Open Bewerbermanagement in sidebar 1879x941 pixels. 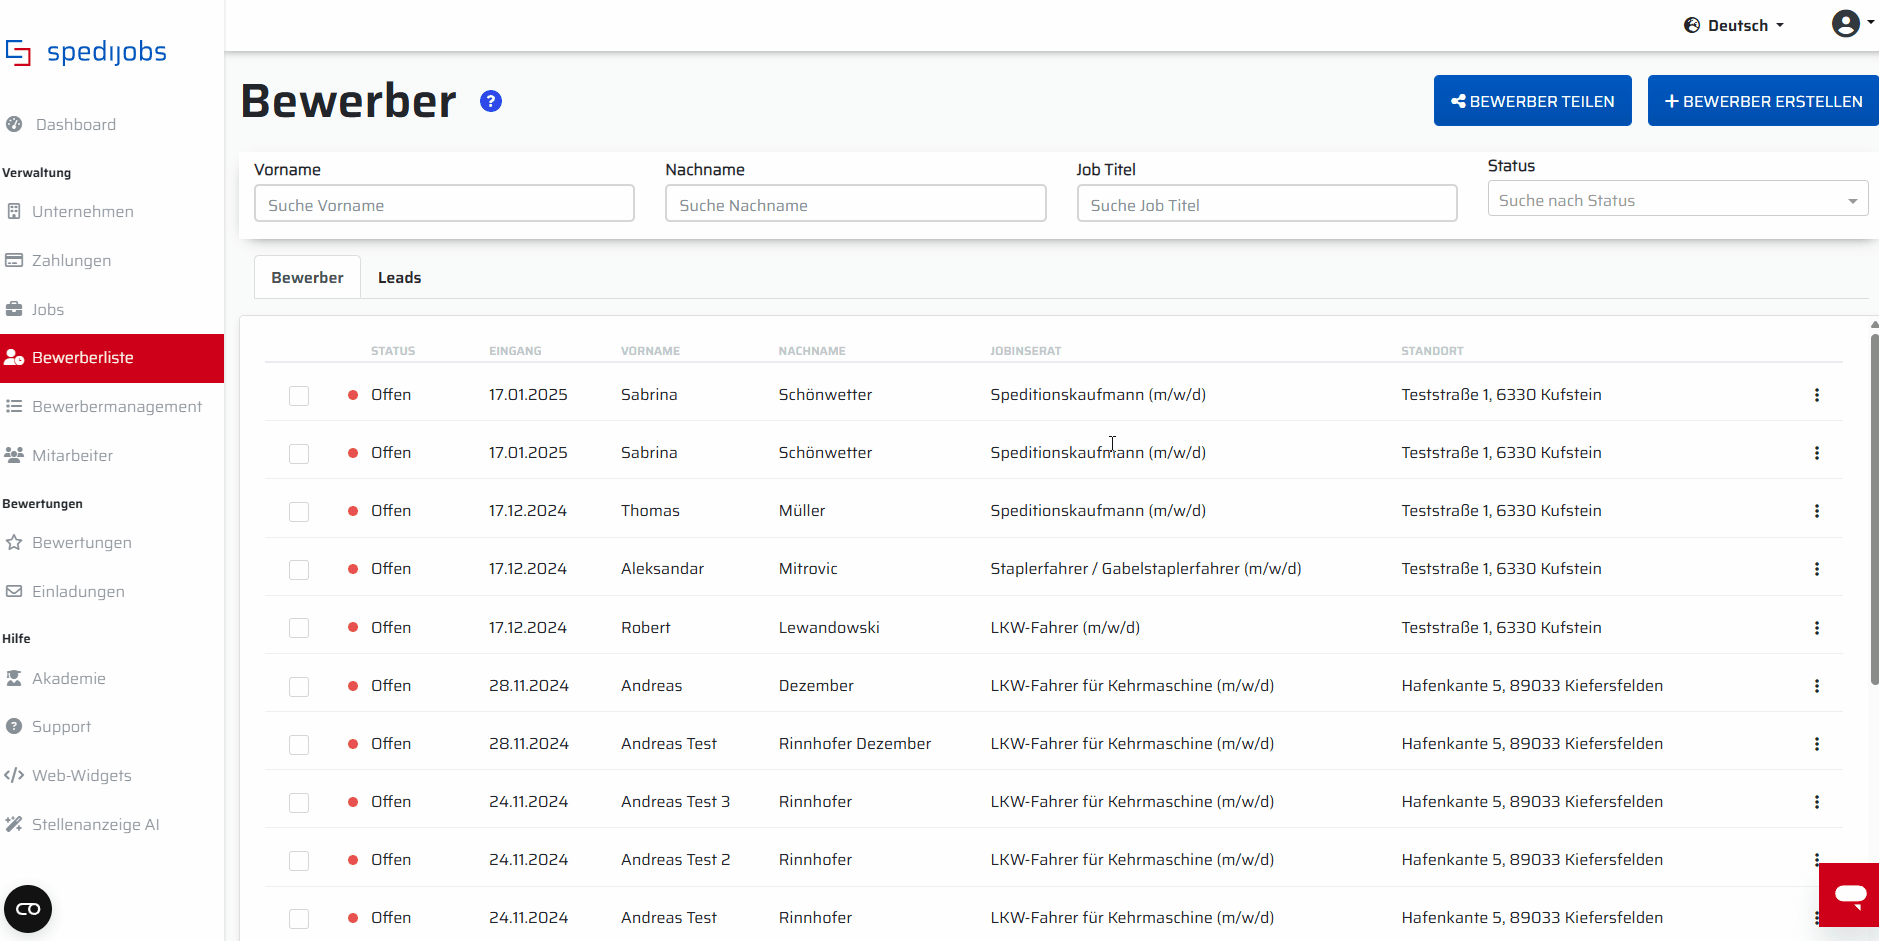[x=117, y=406]
